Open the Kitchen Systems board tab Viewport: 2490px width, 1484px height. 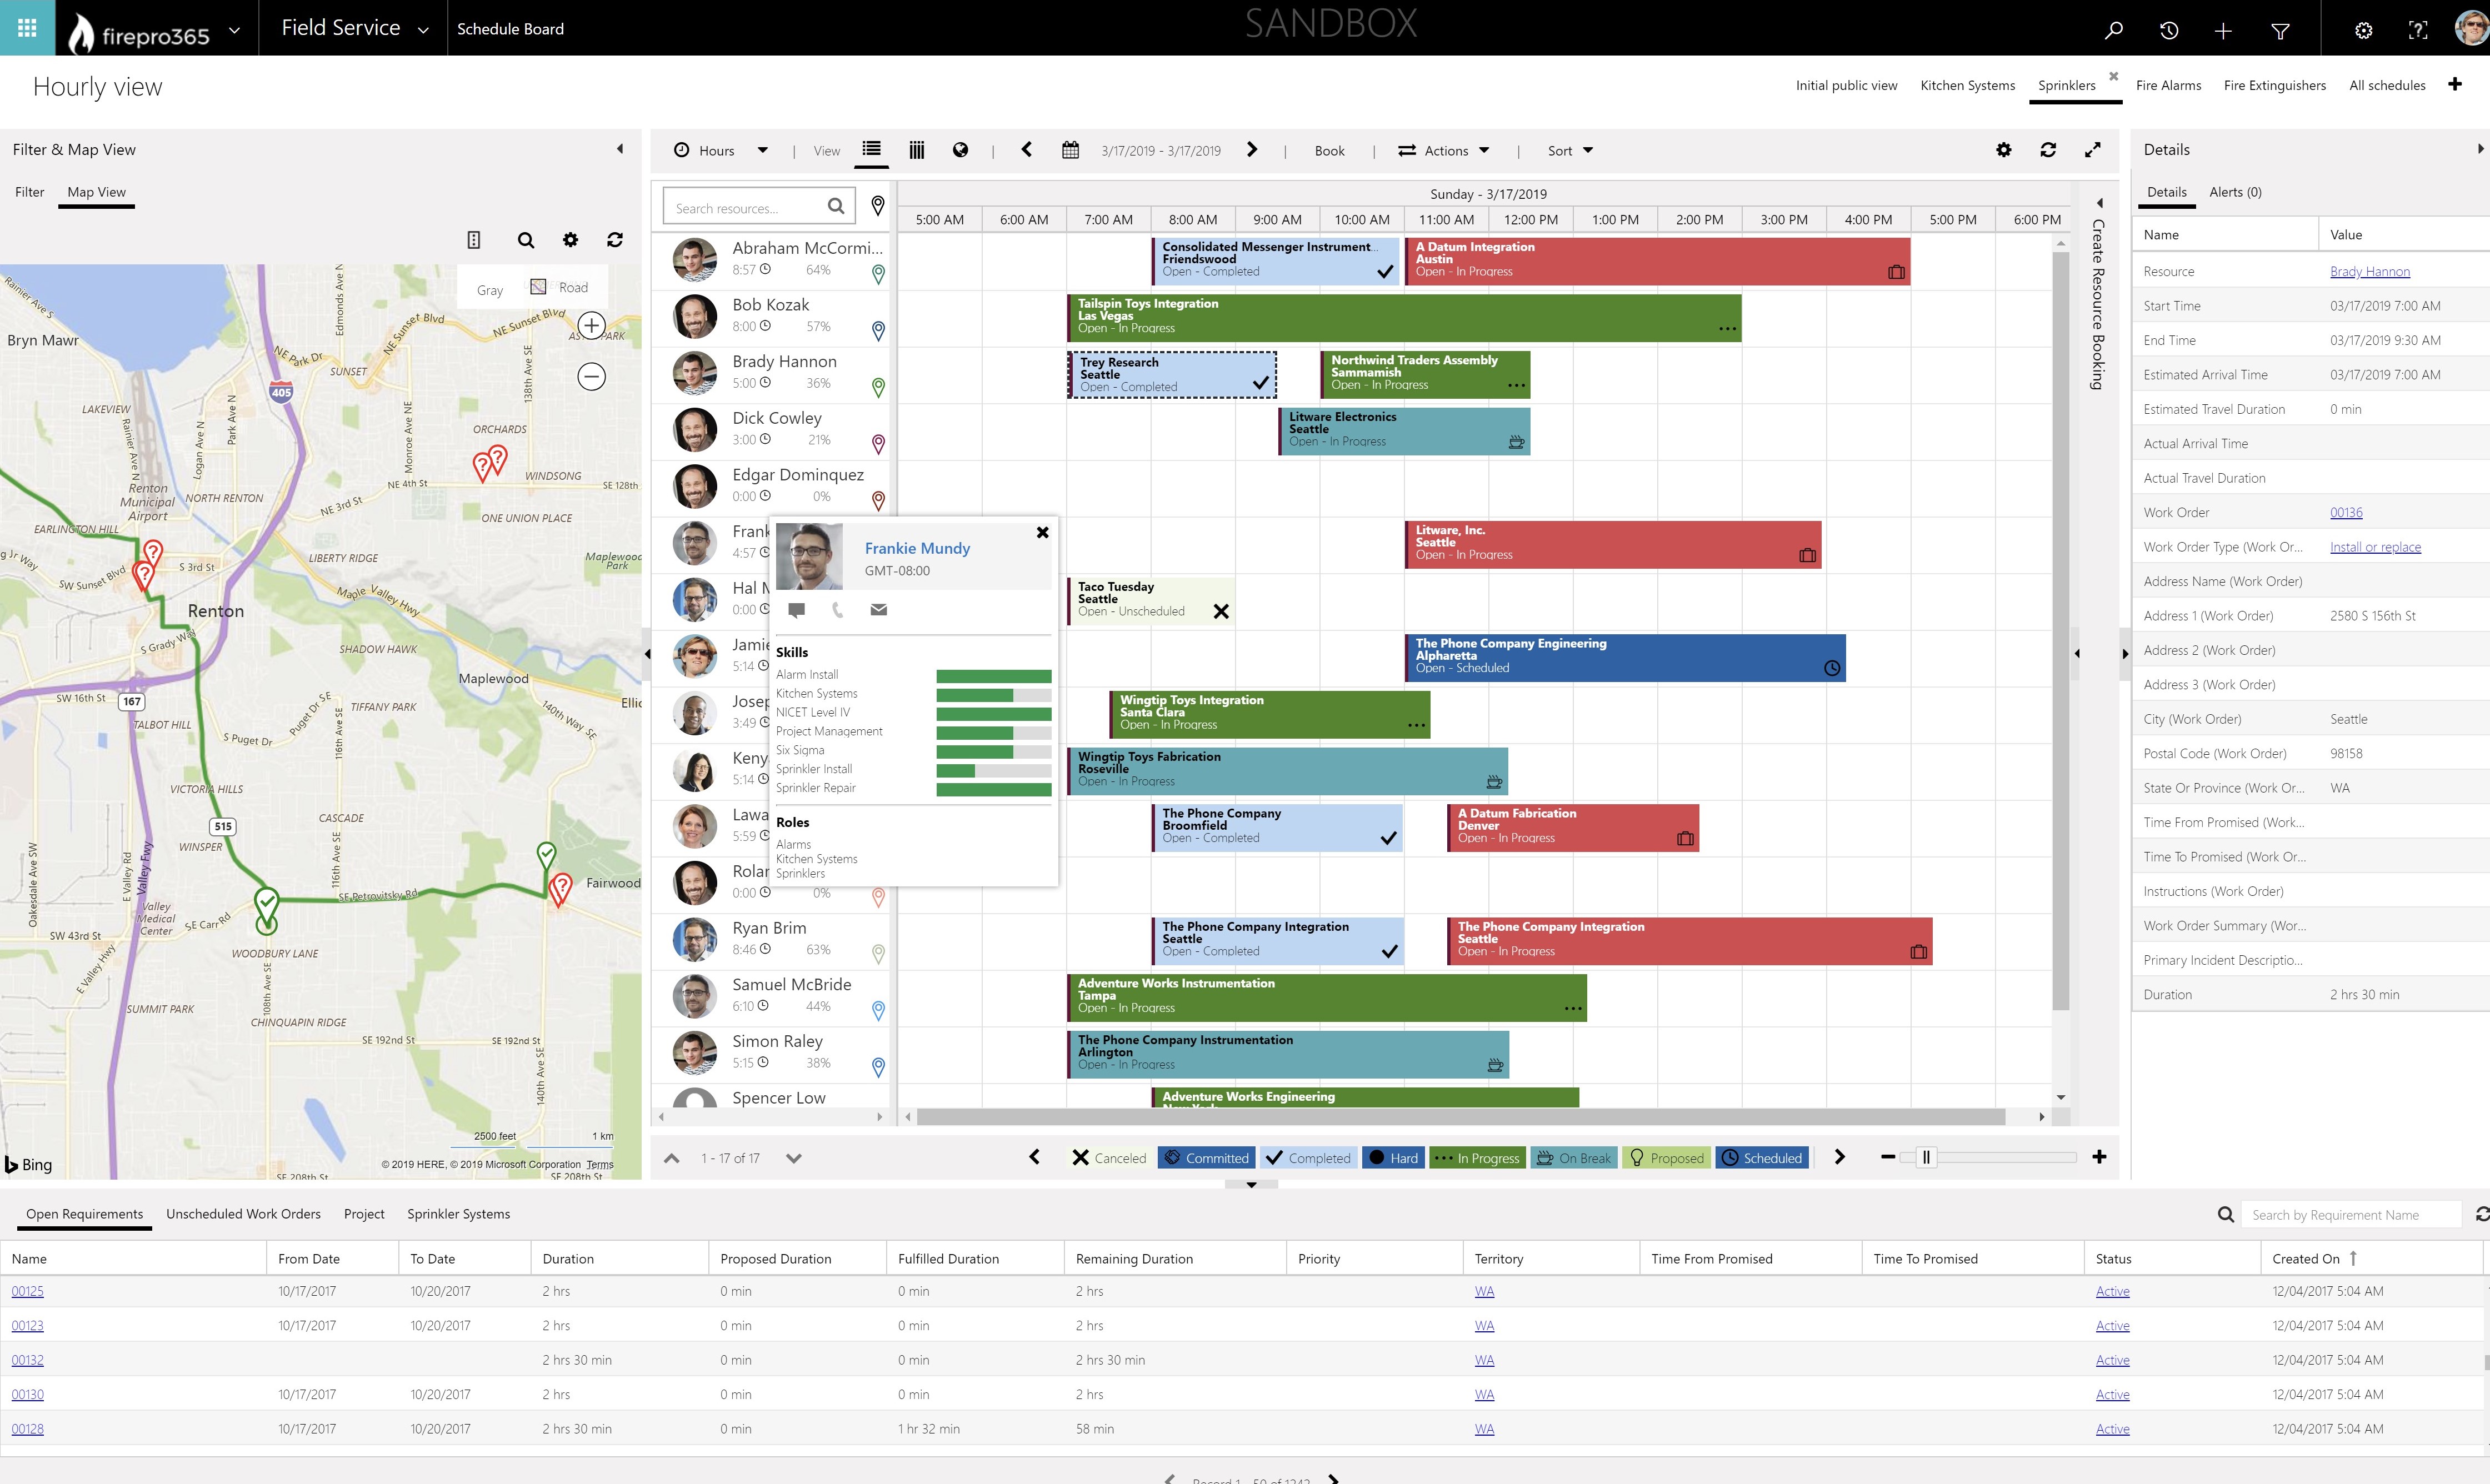point(1967,85)
